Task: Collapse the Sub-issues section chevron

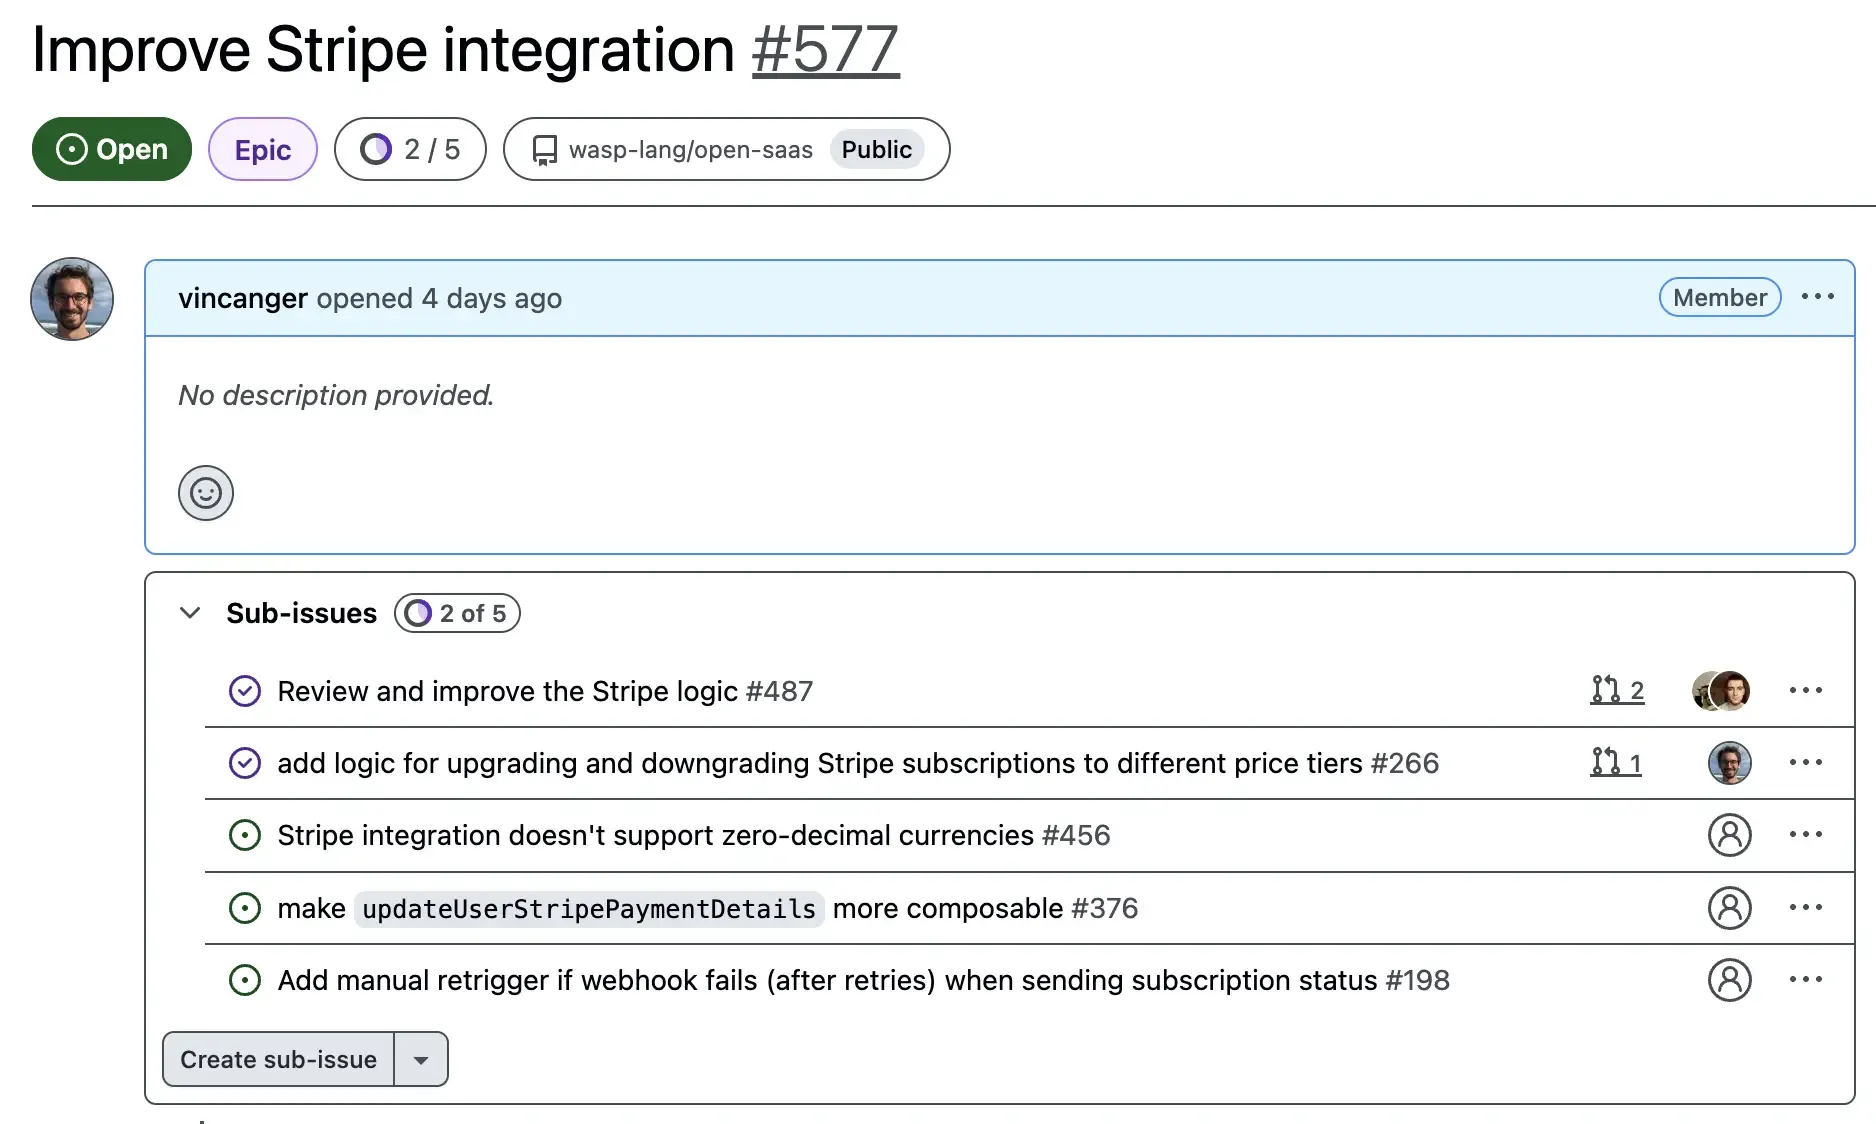Action: click(190, 613)
